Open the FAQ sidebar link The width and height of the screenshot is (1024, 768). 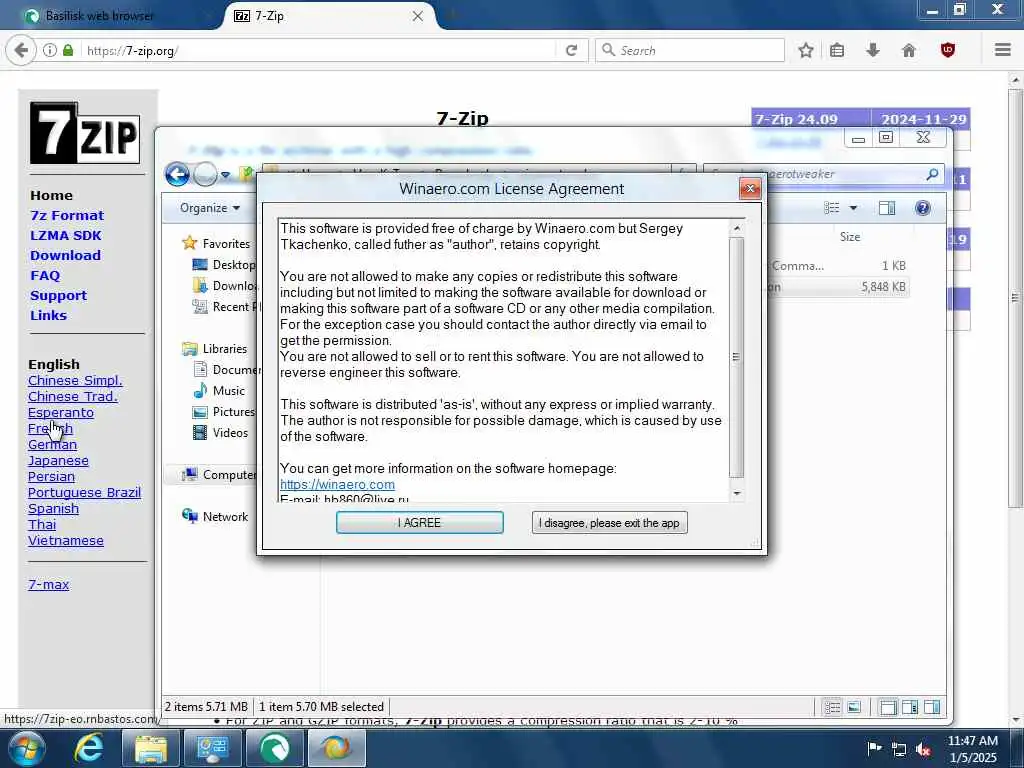[x=45, y=276]
